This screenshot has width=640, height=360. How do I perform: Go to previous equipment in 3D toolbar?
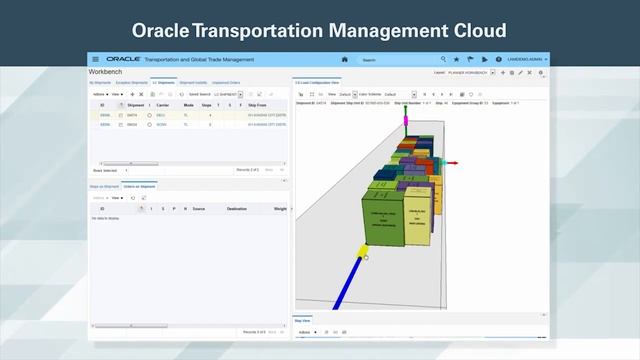coord(433,94)
